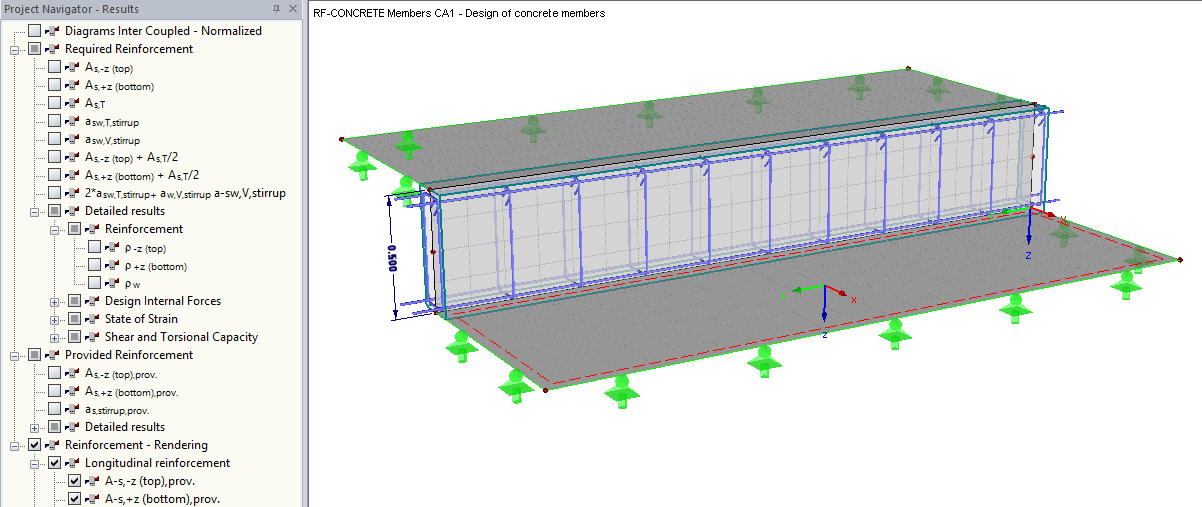The image size is (1202, 507).
Task: Select the 'Design Internal Forces' label
Action: (163, 301)
